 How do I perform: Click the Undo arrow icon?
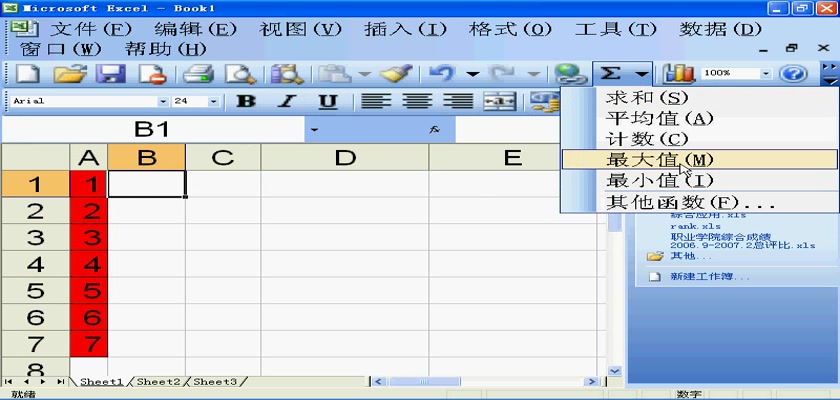pos(442,74)
